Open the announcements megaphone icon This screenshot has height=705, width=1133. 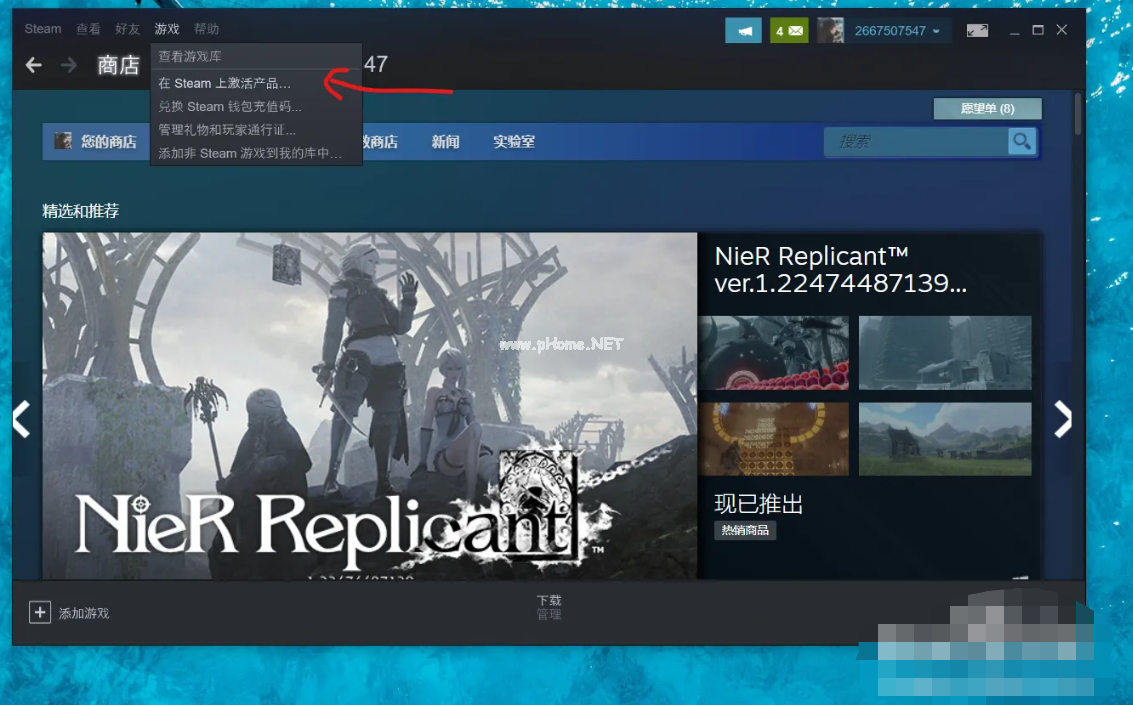click(x=743, y=31)
